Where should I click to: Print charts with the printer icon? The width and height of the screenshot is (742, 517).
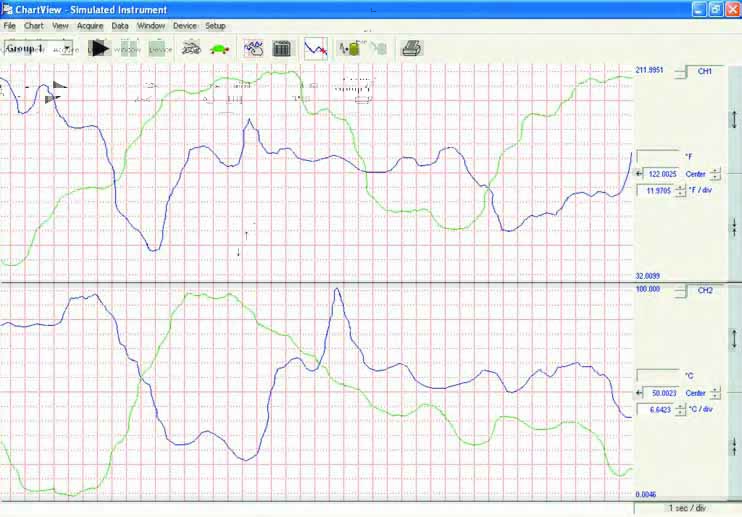pyautogui.click(x=411, y=48)
